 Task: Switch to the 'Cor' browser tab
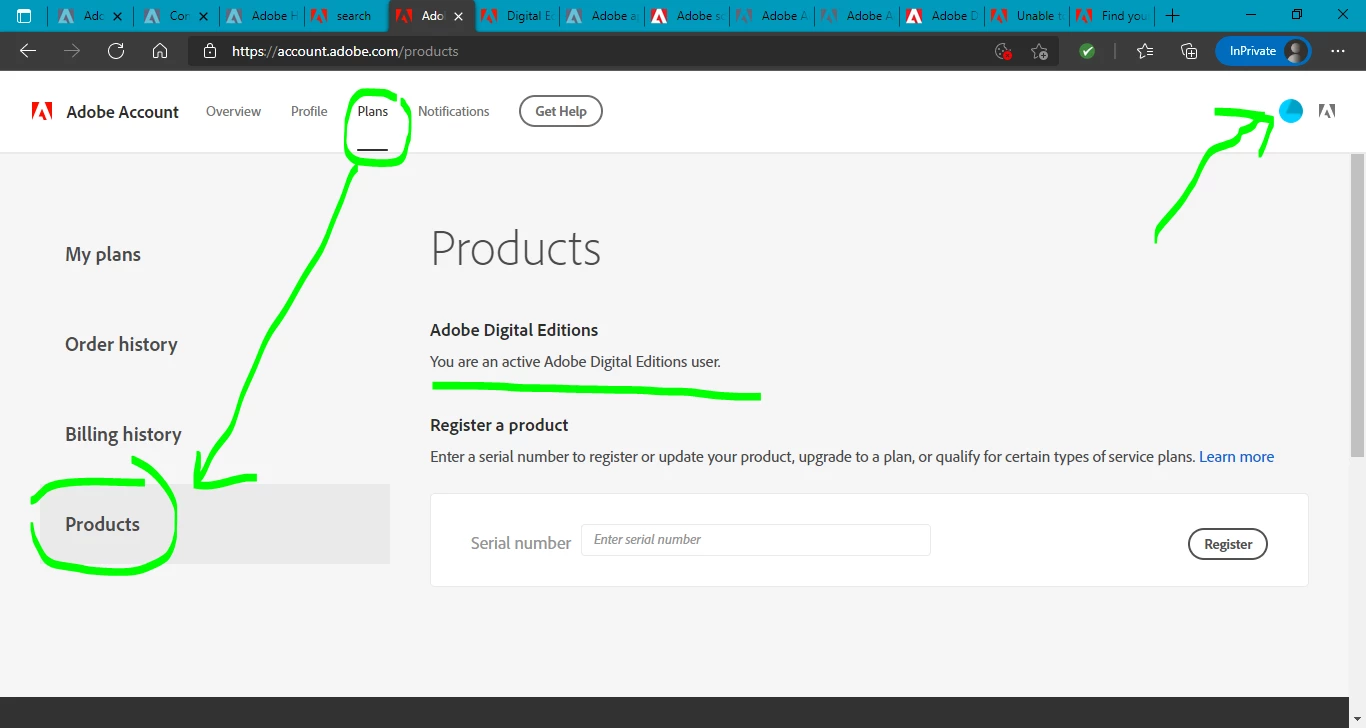[x=176, y=16]
